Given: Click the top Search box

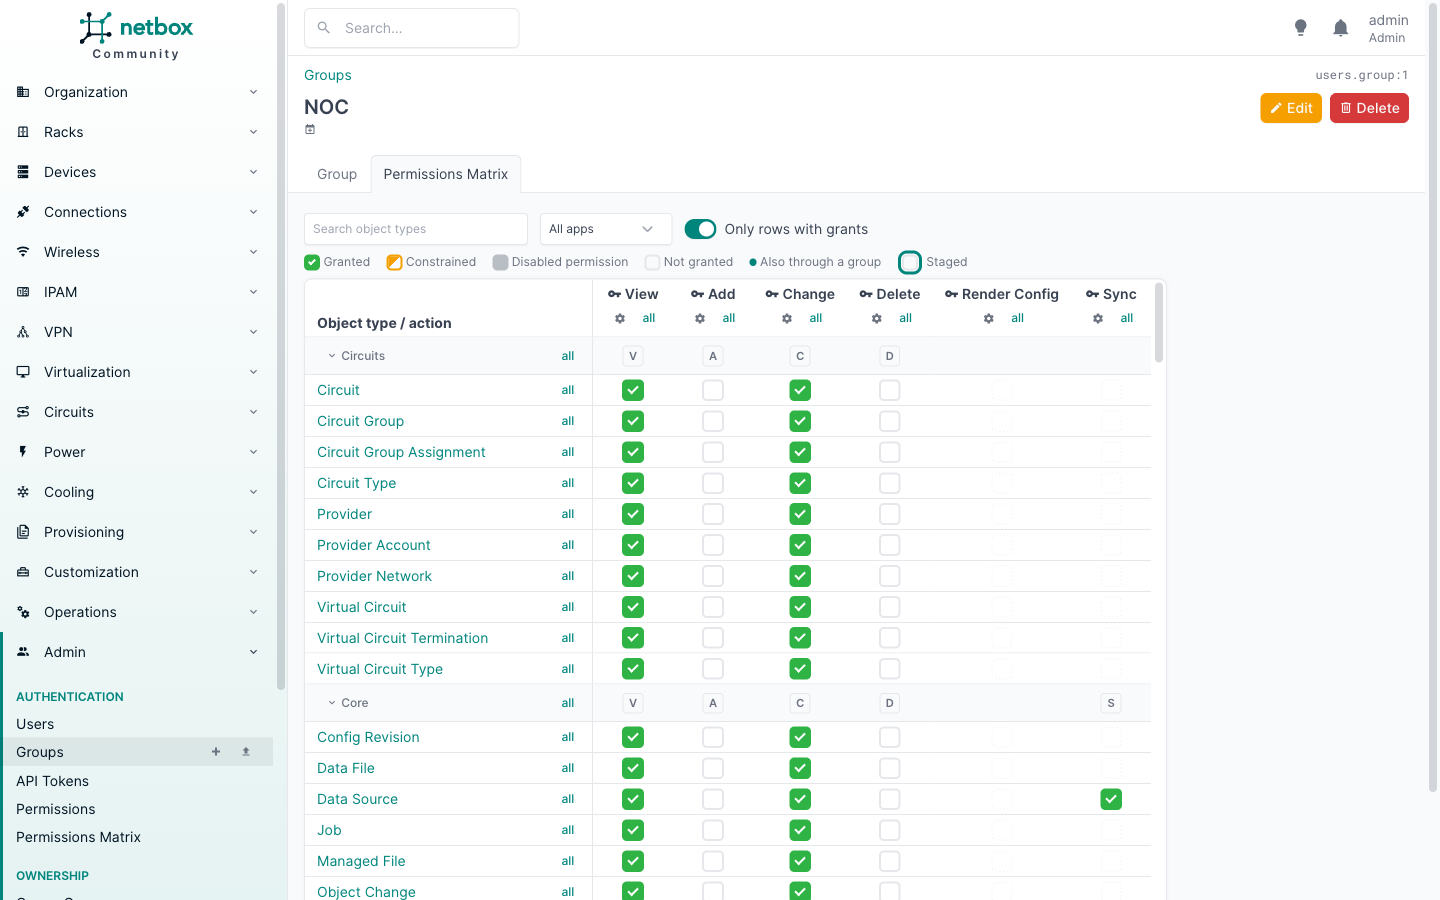Looking at the screenshot, I should pos(412,28).
